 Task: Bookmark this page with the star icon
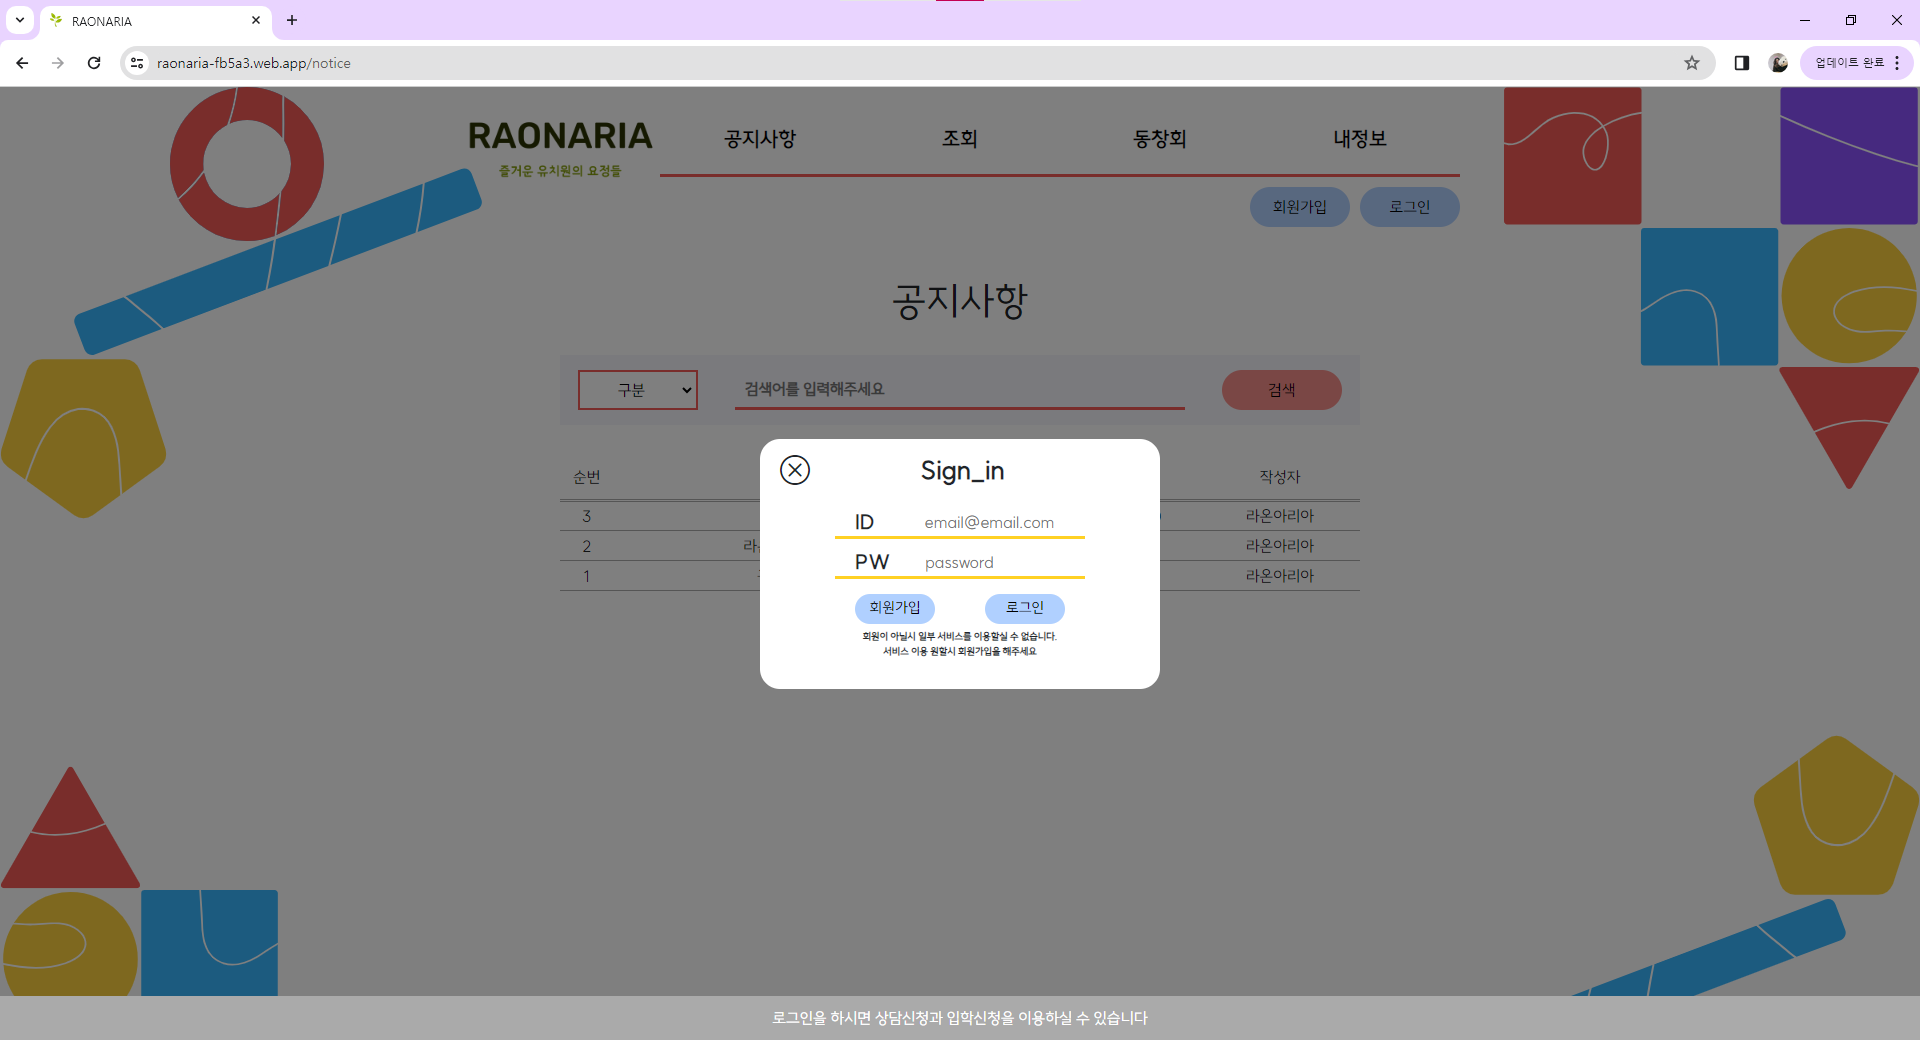pos(1692,63)
